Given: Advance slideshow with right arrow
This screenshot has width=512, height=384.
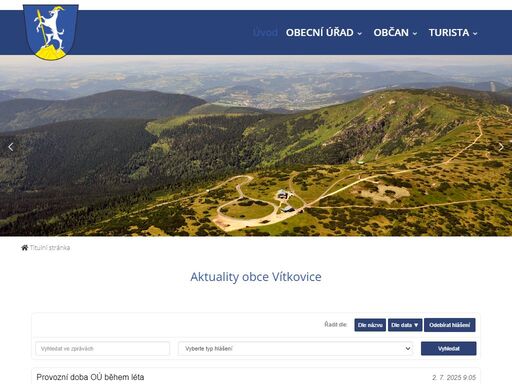Looking at the screenshot, I should (x=501, y=147).
